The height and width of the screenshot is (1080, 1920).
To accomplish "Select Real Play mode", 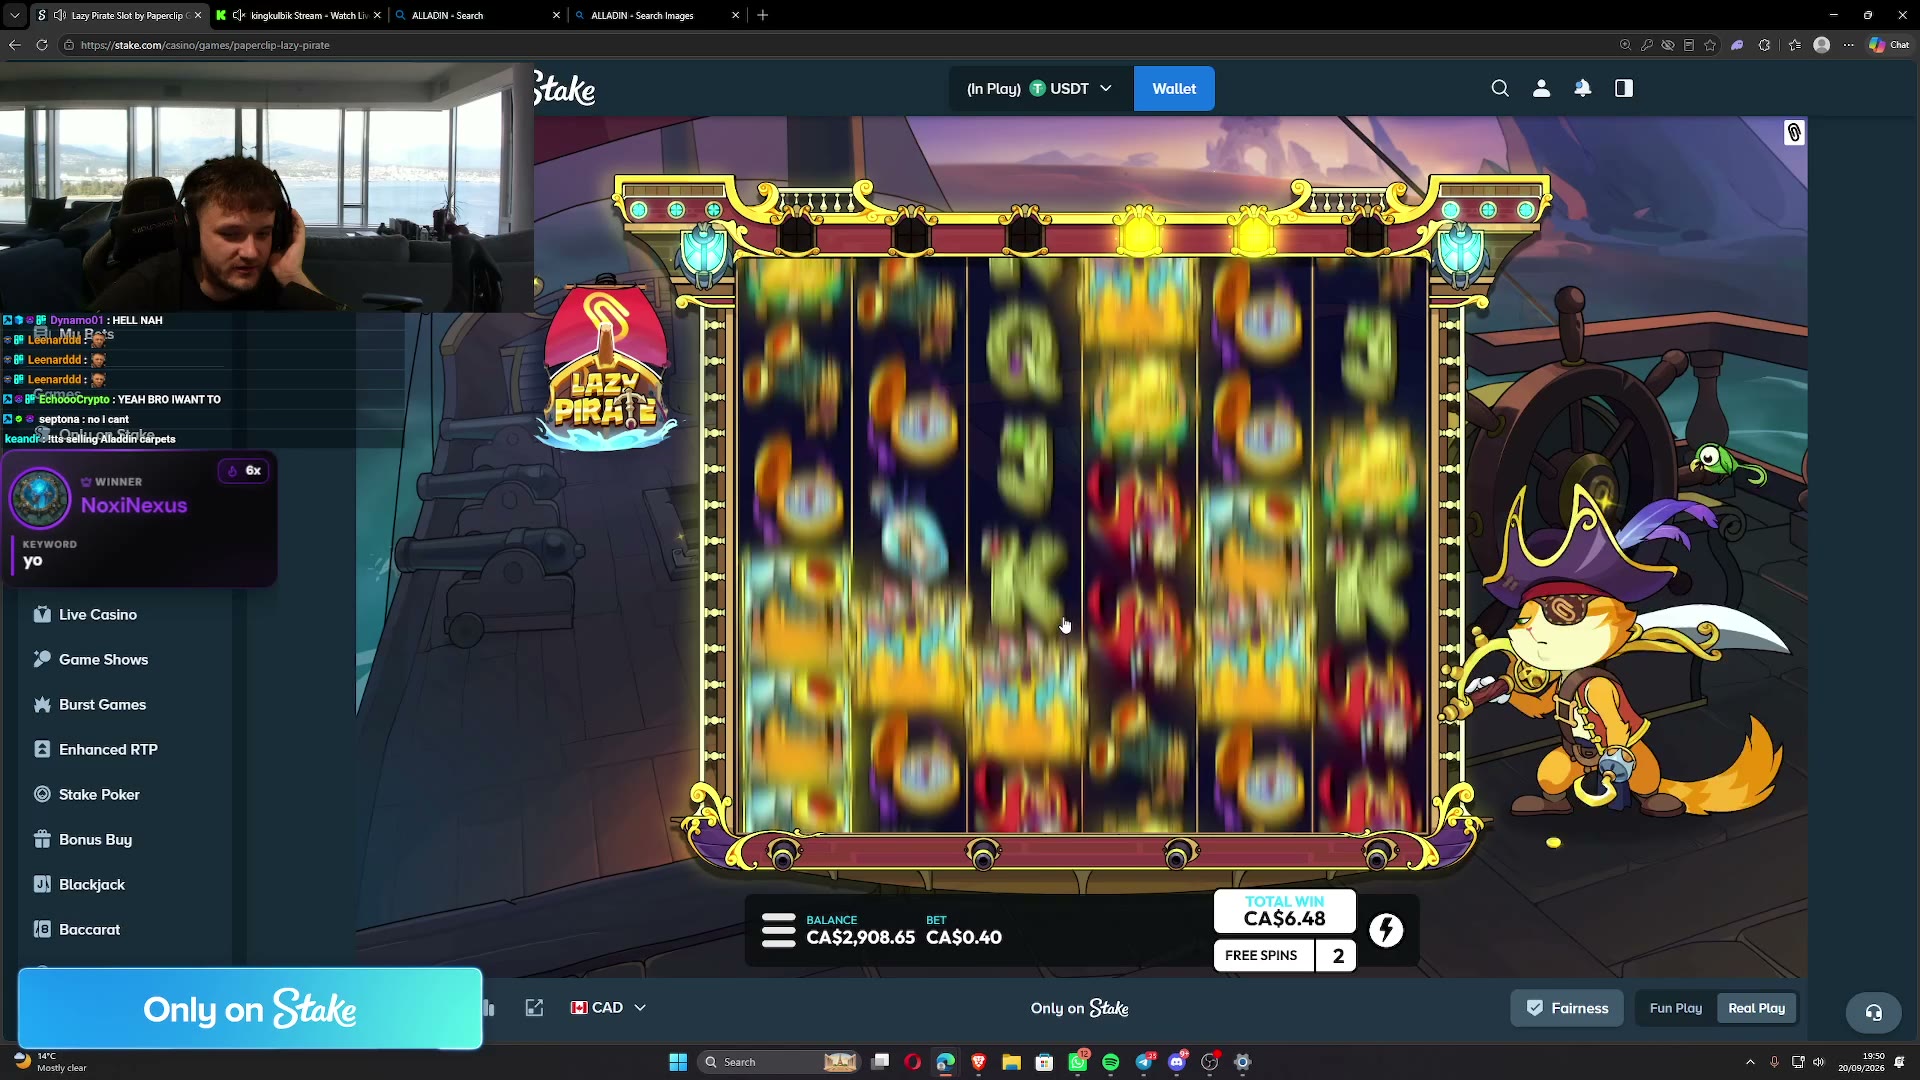I will pos(1756,1008).
